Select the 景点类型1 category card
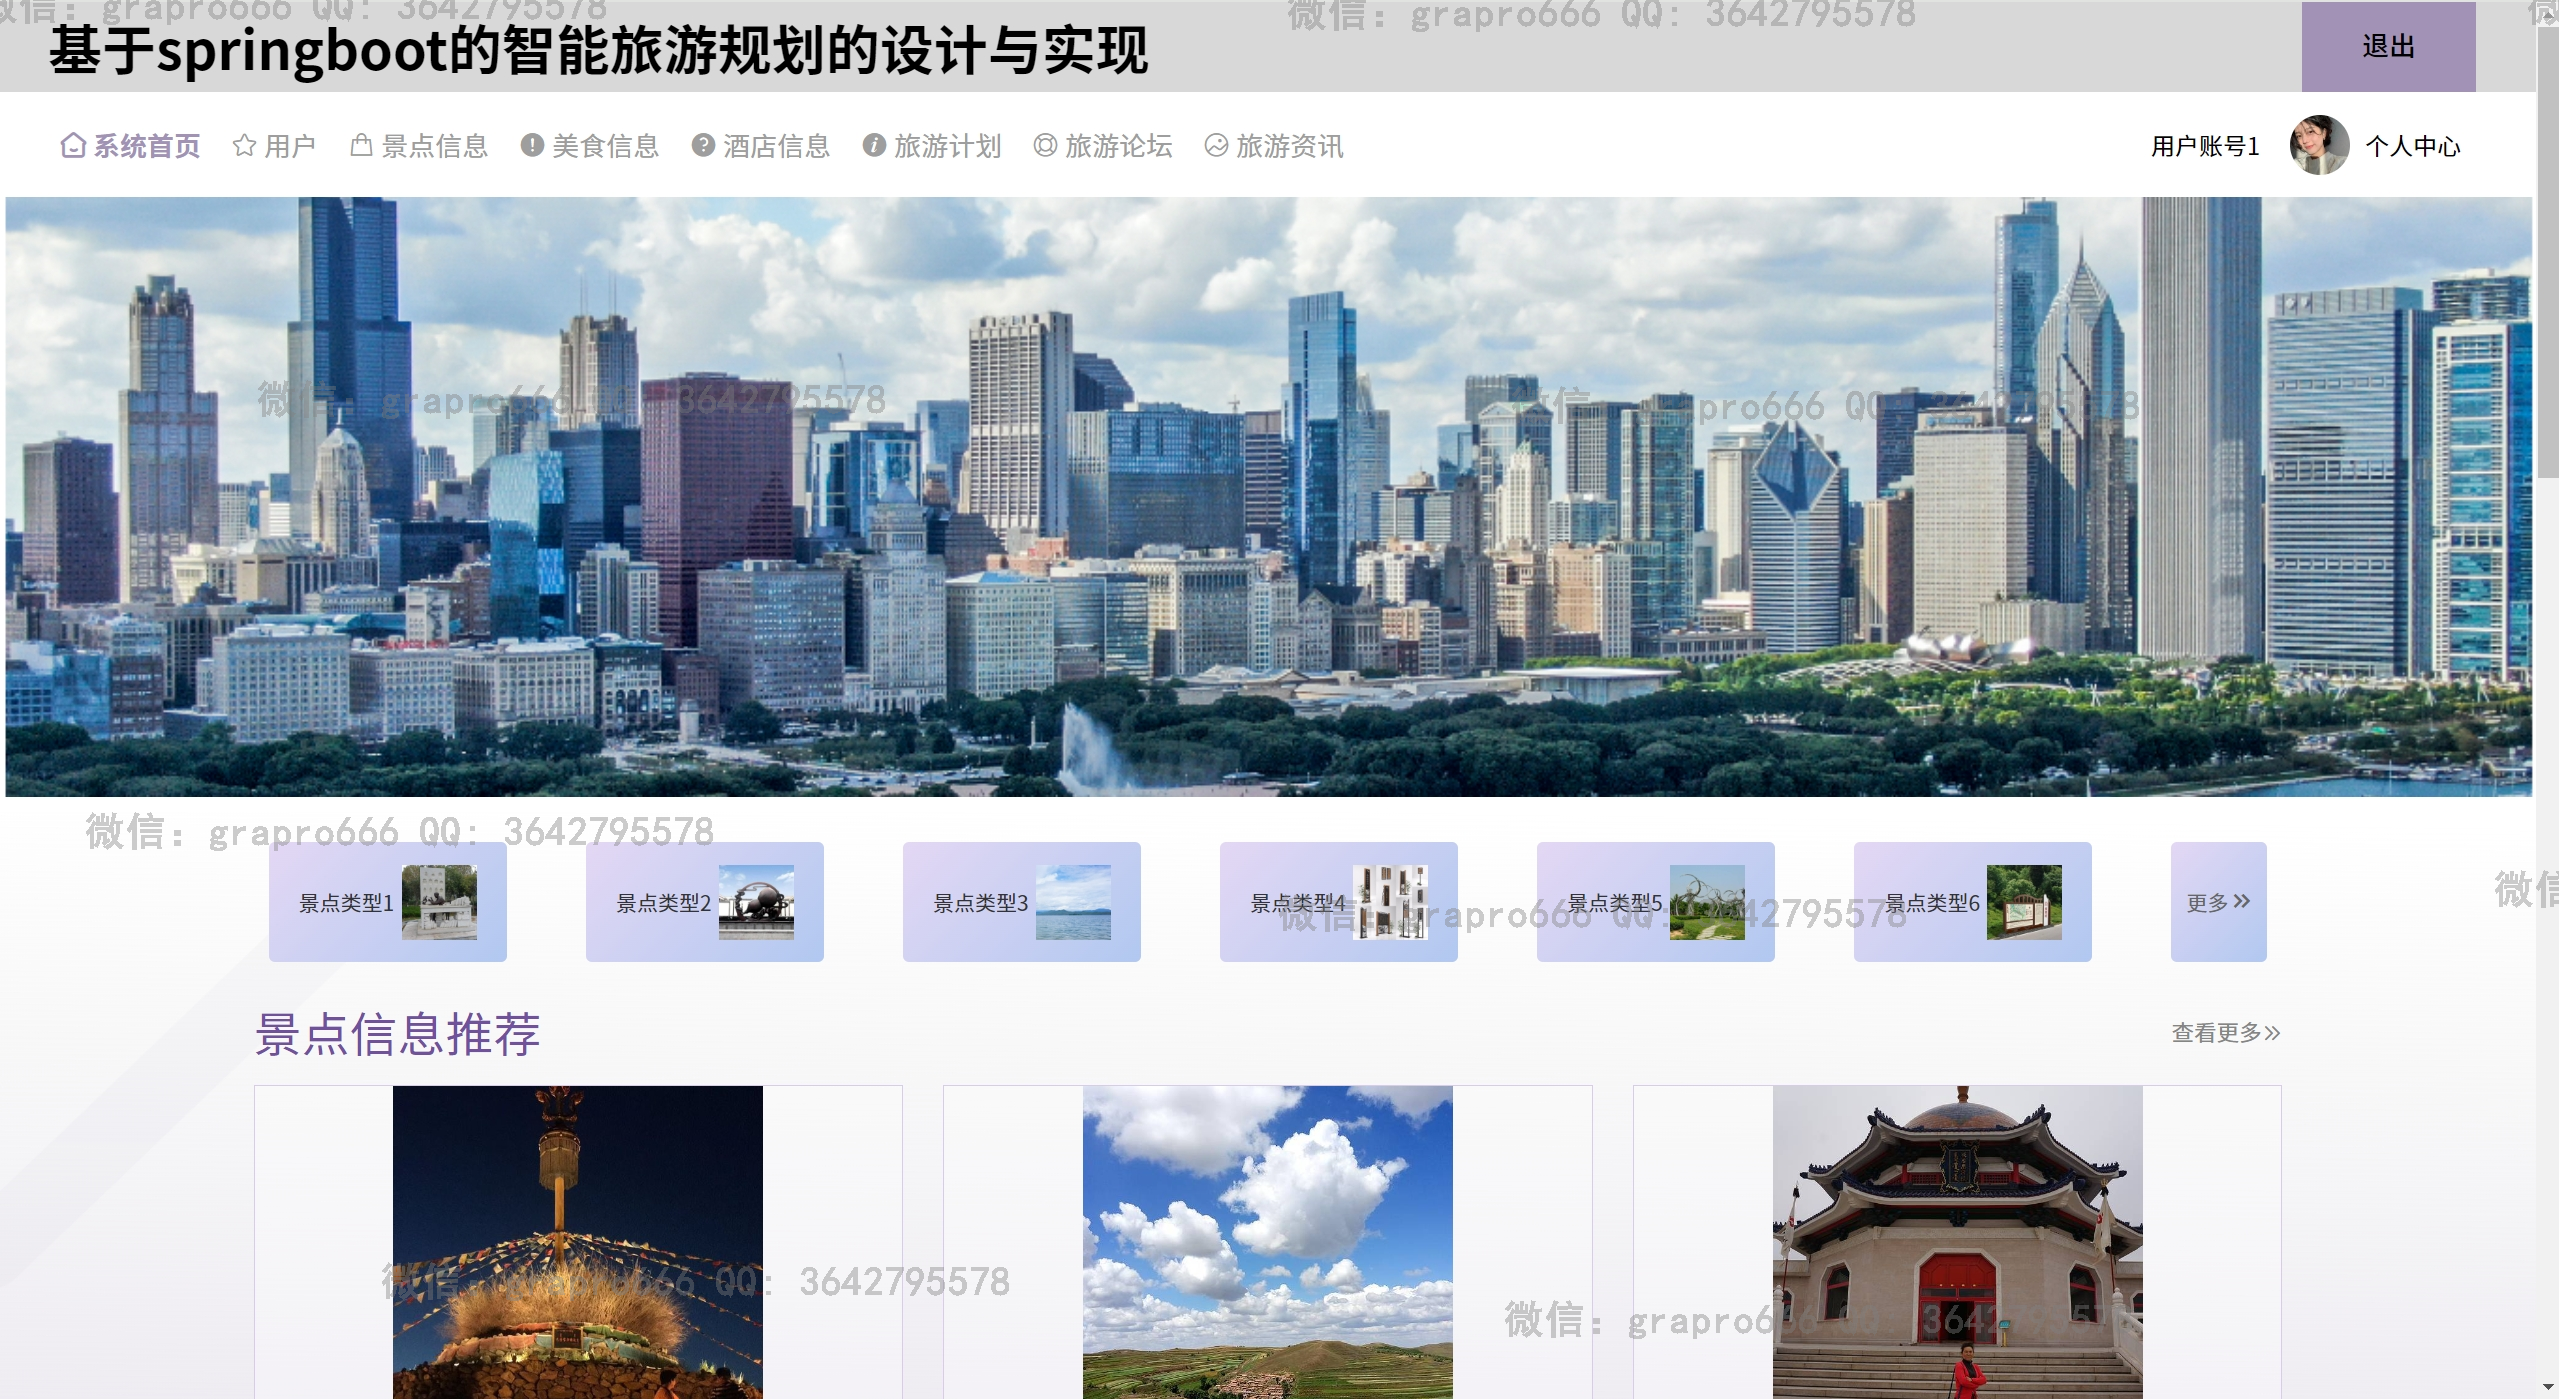The width and height of the screenshot is (2559, 1399). [387, 902]
